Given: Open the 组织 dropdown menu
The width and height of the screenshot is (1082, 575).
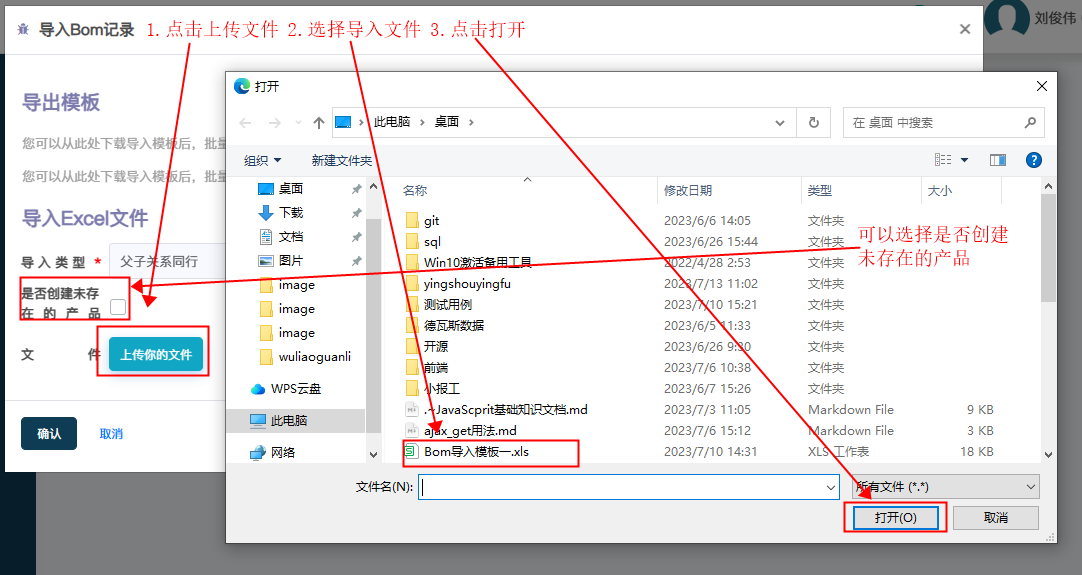Looking at the screenshot, I should point(262,161).
